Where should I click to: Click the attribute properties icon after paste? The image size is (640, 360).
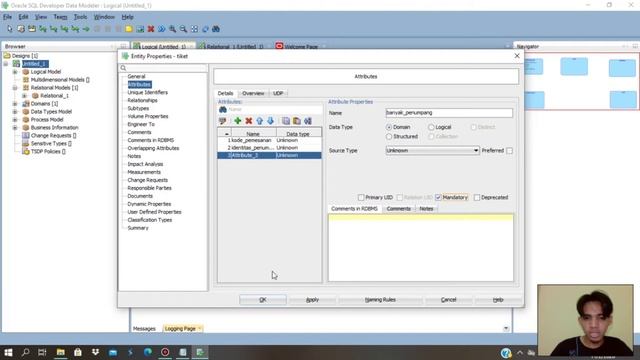coord(308,121)
